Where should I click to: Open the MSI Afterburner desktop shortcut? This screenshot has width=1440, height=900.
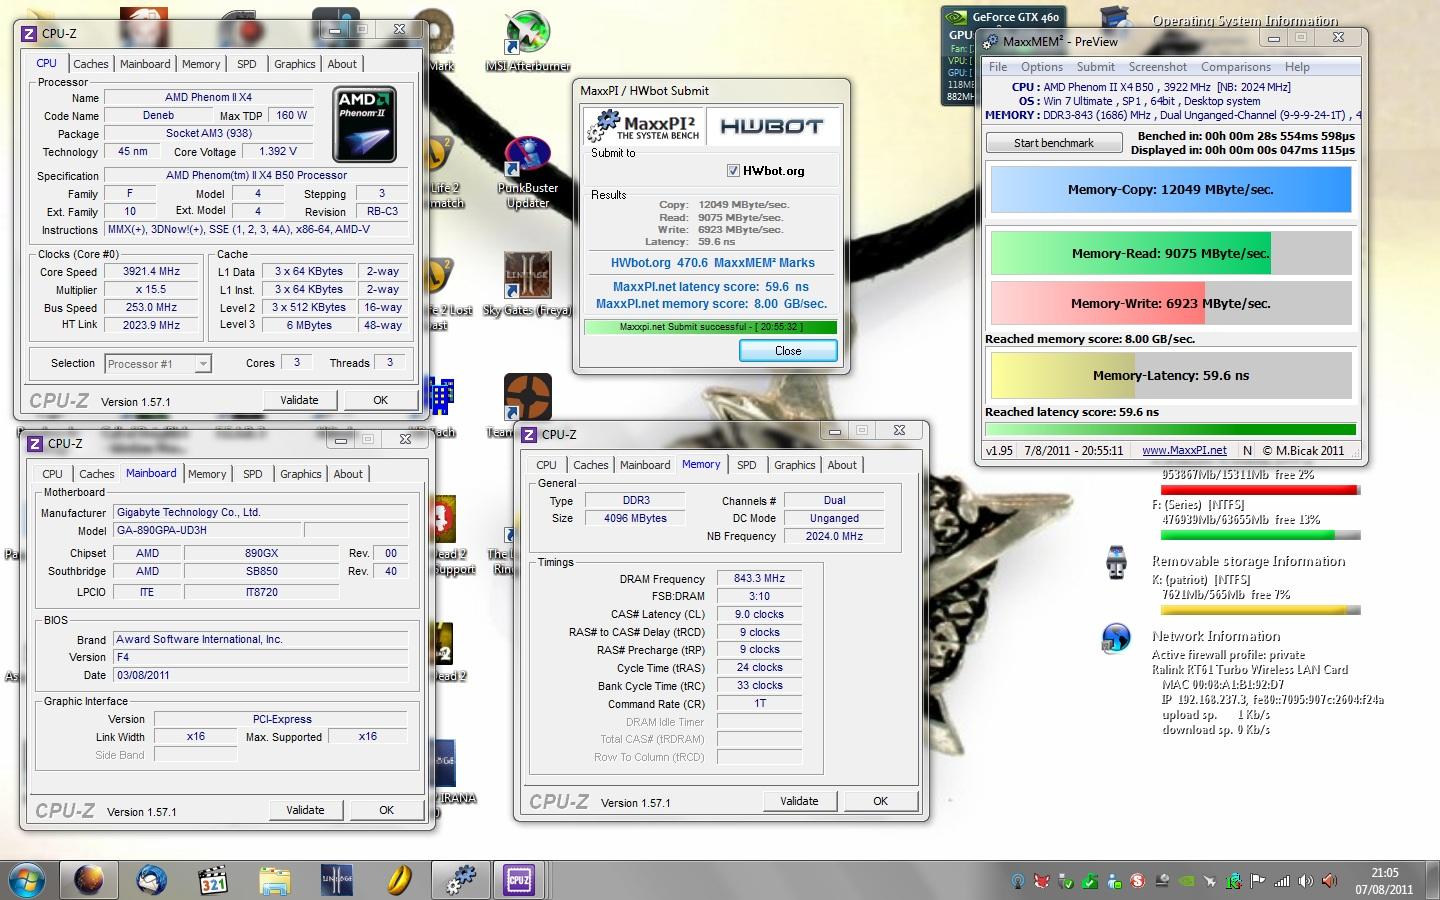click(x=527, y=38)
